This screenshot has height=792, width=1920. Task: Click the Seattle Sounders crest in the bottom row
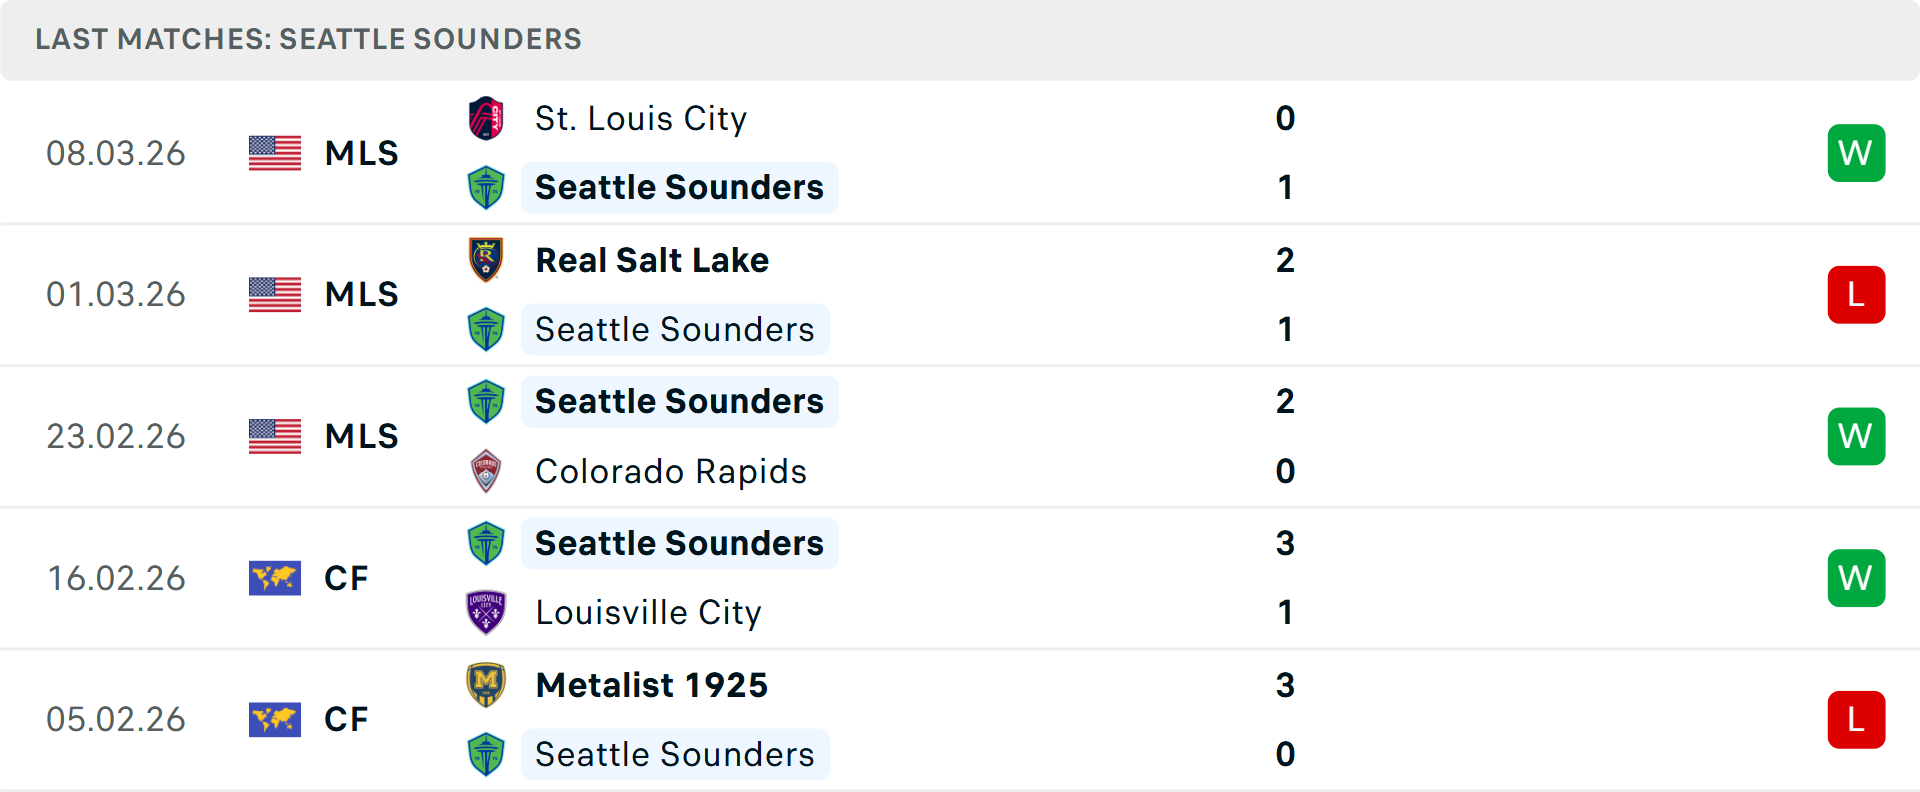click(487, 754)
